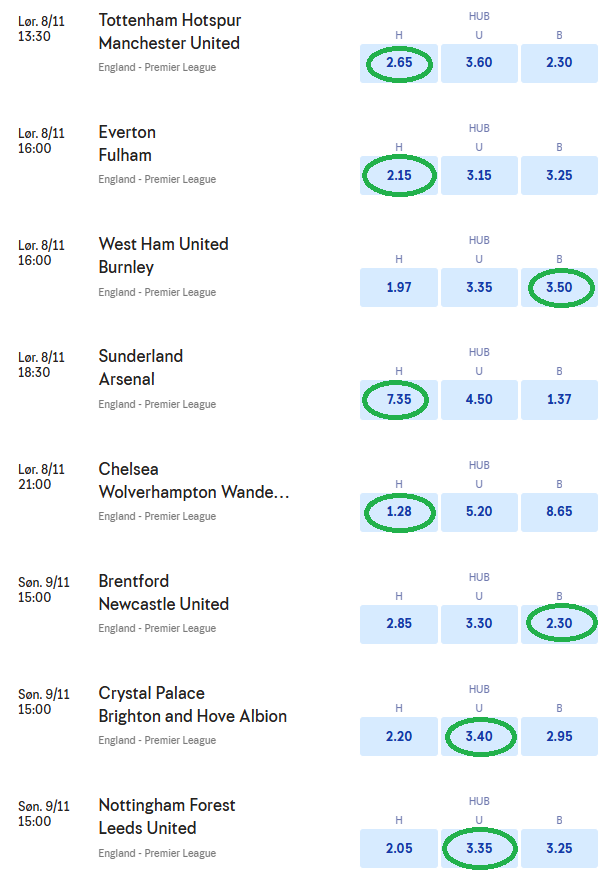Select Tottenham Hotspur home odds 2.65

398,64
